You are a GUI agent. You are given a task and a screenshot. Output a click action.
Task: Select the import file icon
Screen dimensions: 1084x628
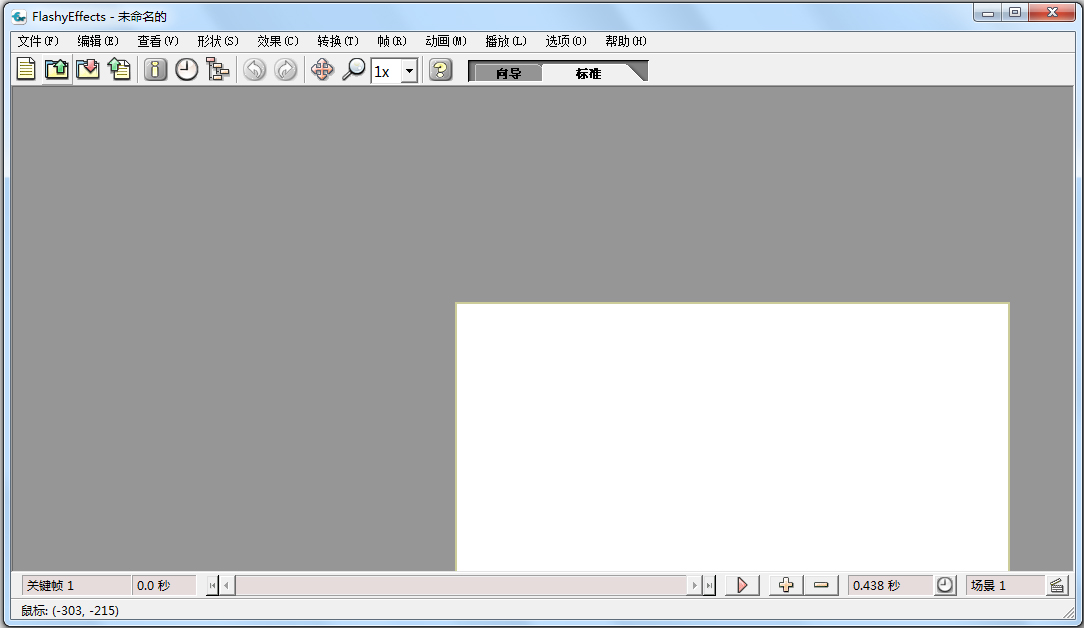point(89,69)
